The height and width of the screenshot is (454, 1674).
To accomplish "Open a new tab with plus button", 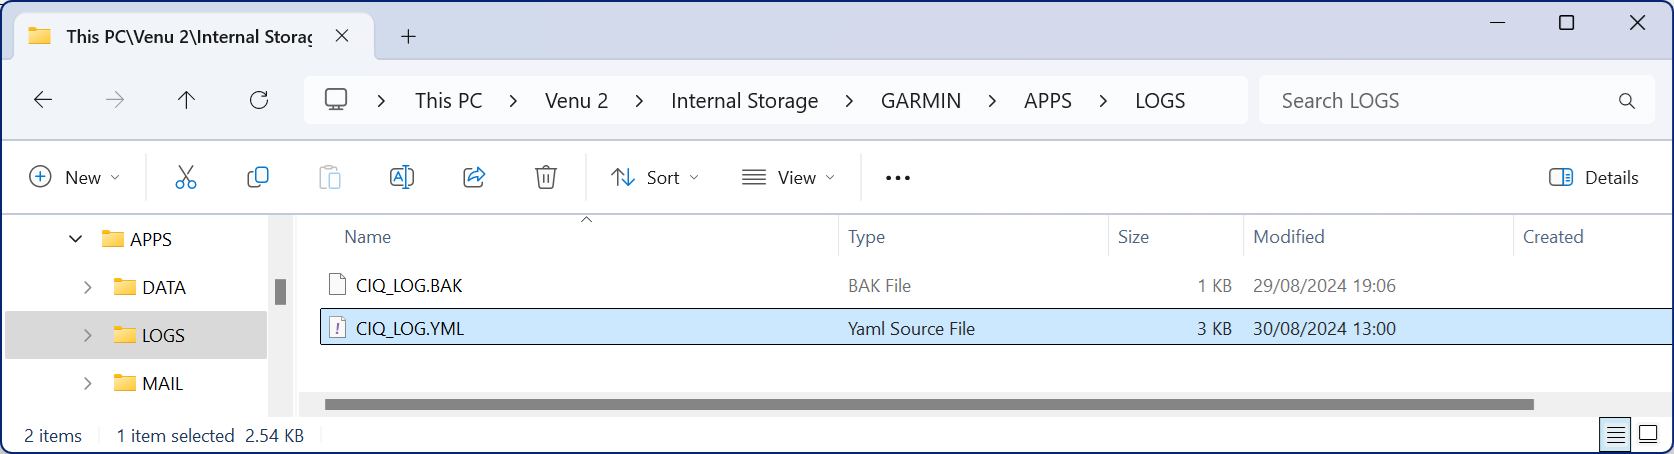I will point(408,37).
